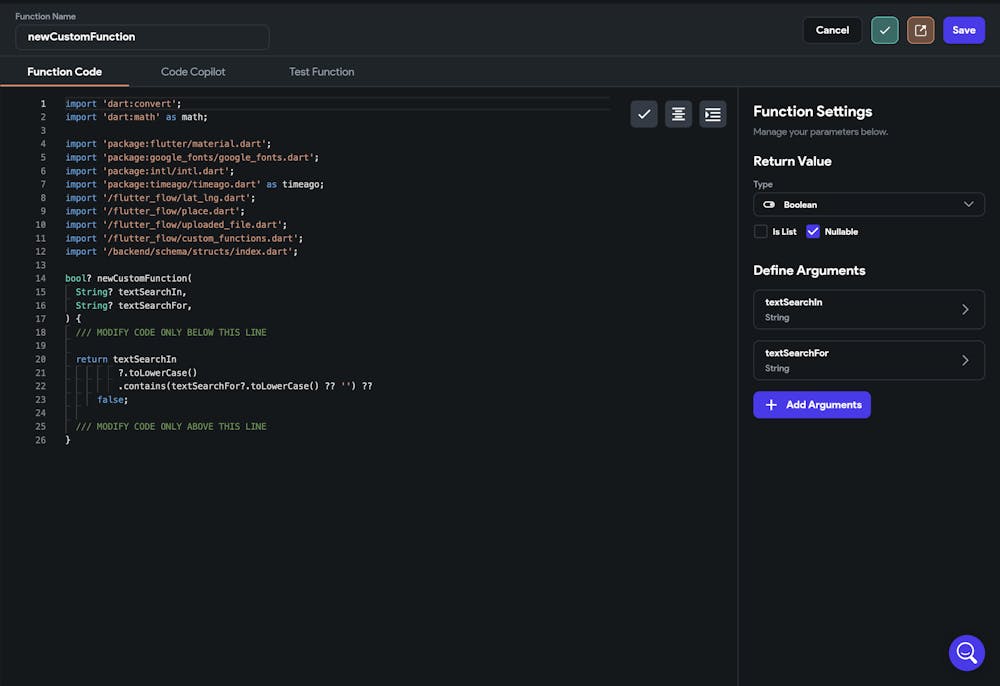Select the Function Code tab
1000x686 pixels.
tap(64, 72)
